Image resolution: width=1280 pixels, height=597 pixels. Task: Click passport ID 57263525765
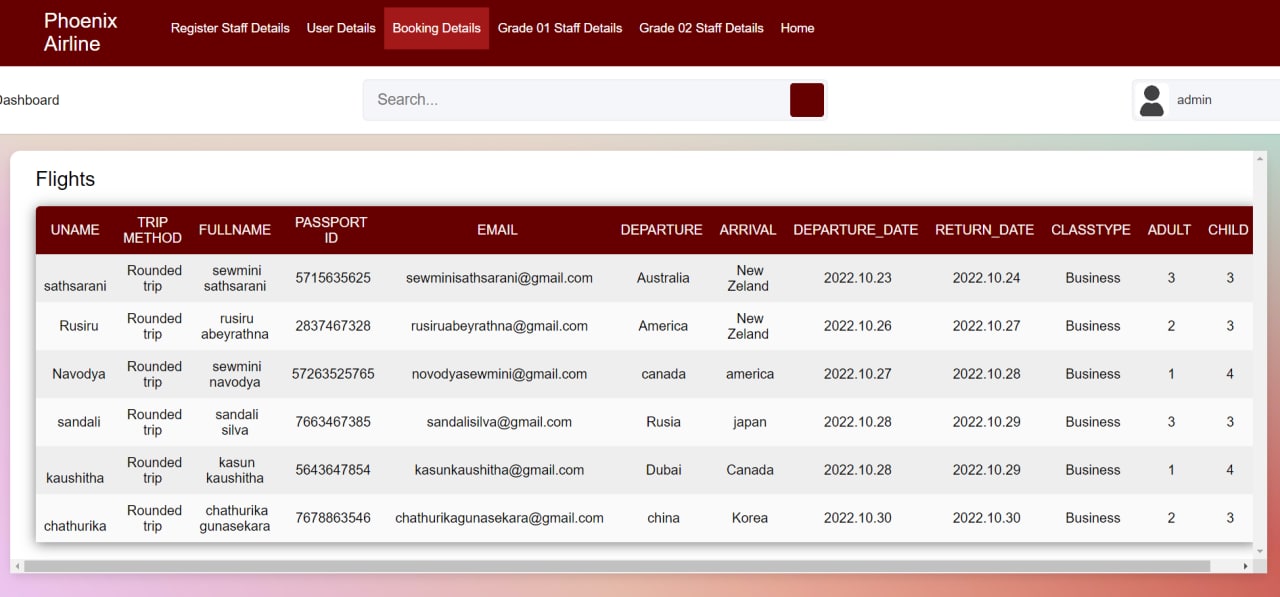[x=333, y=374]
